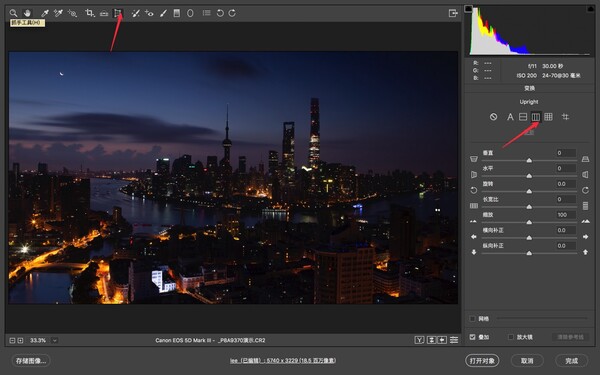Click the 长宽比 aspect slider handle
Screen dimensions: 600x375
(529, 207)
